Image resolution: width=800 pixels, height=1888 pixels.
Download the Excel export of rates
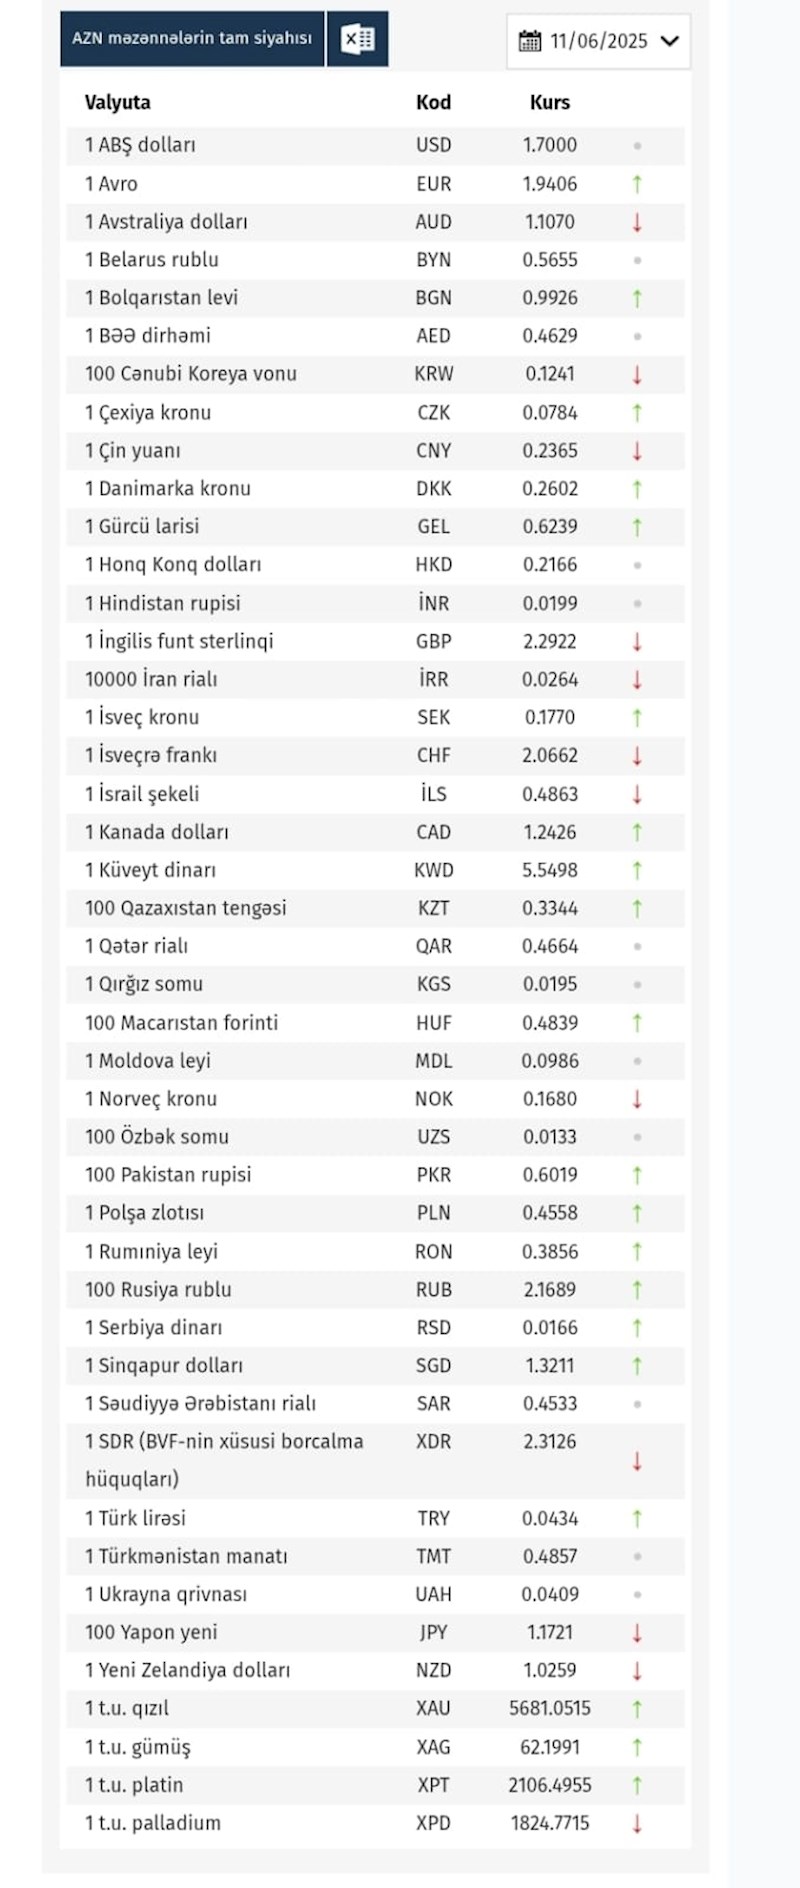(357, 39)
